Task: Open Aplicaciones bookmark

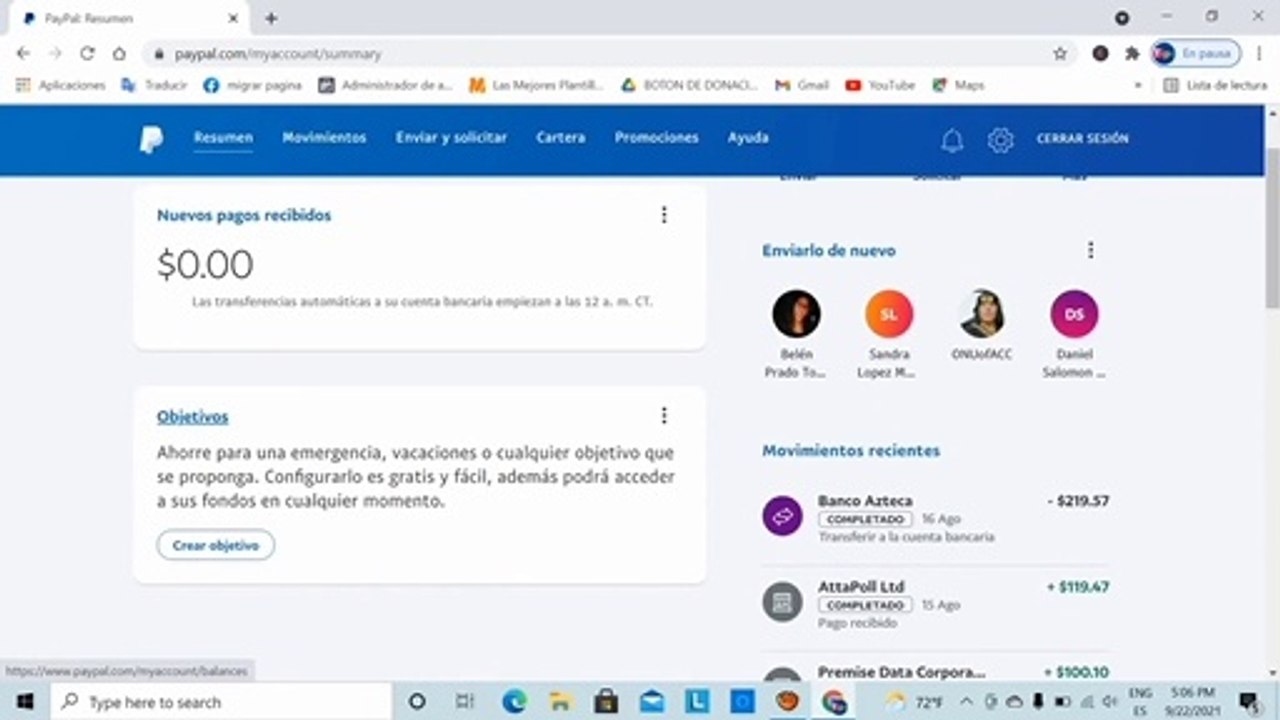Action: tap(61, 86)
